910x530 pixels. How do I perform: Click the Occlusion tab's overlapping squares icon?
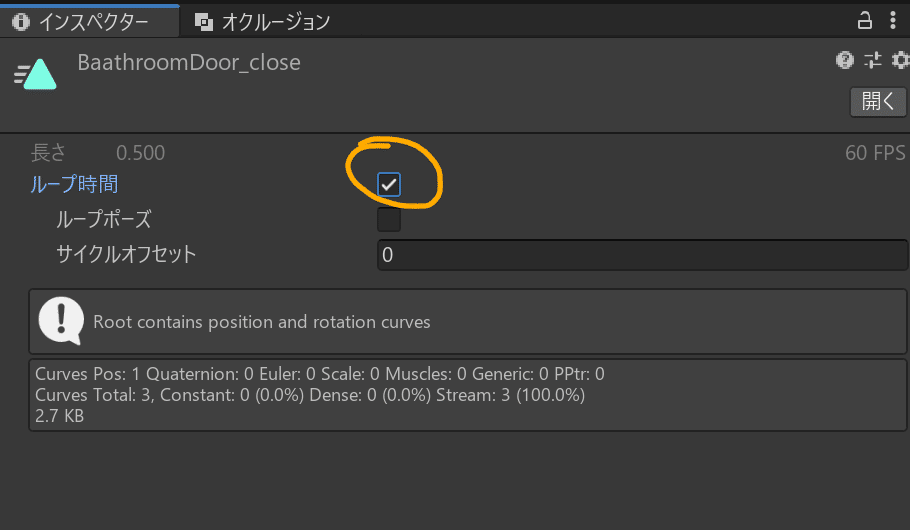[204, 20]
